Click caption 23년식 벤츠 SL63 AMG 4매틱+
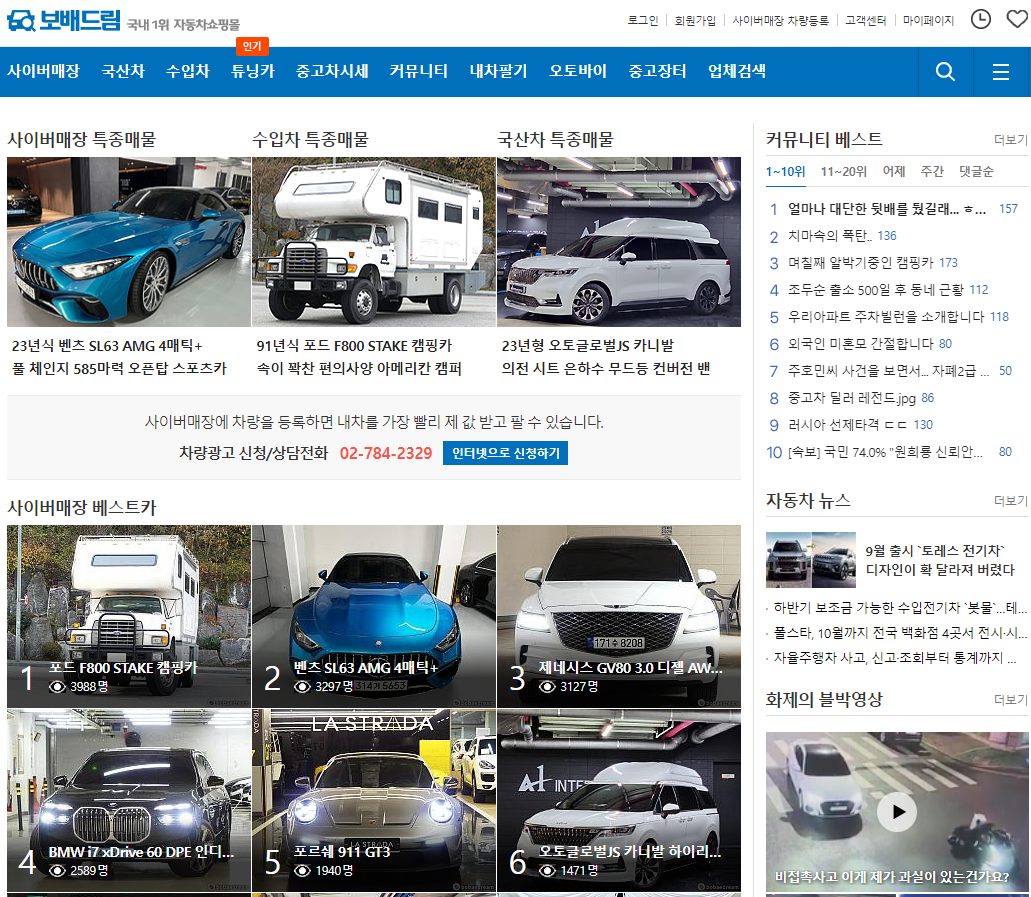 (107, 346)
